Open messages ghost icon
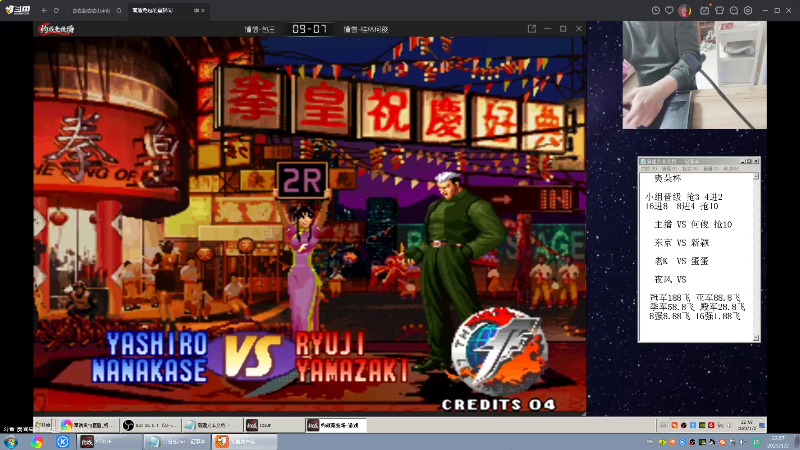Image resolution: width=800 pixels, height=450 pixels. pos(734,10)
